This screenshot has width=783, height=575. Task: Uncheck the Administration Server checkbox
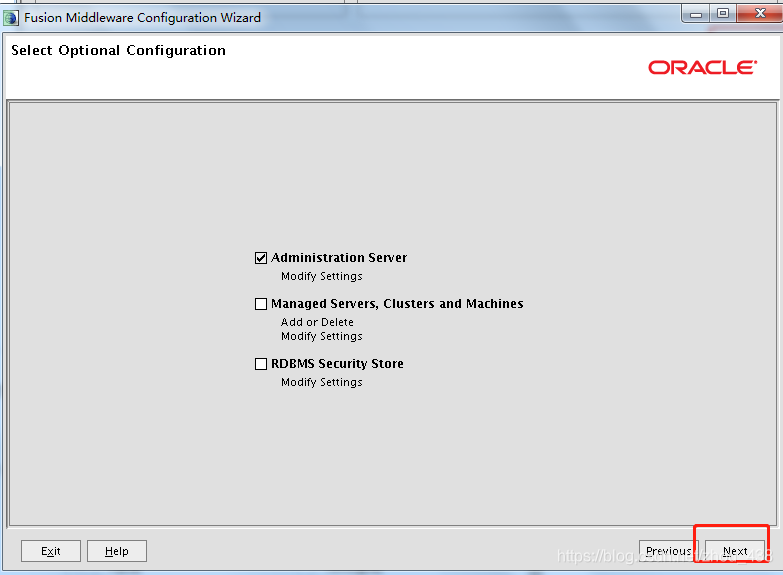[261, 258]
